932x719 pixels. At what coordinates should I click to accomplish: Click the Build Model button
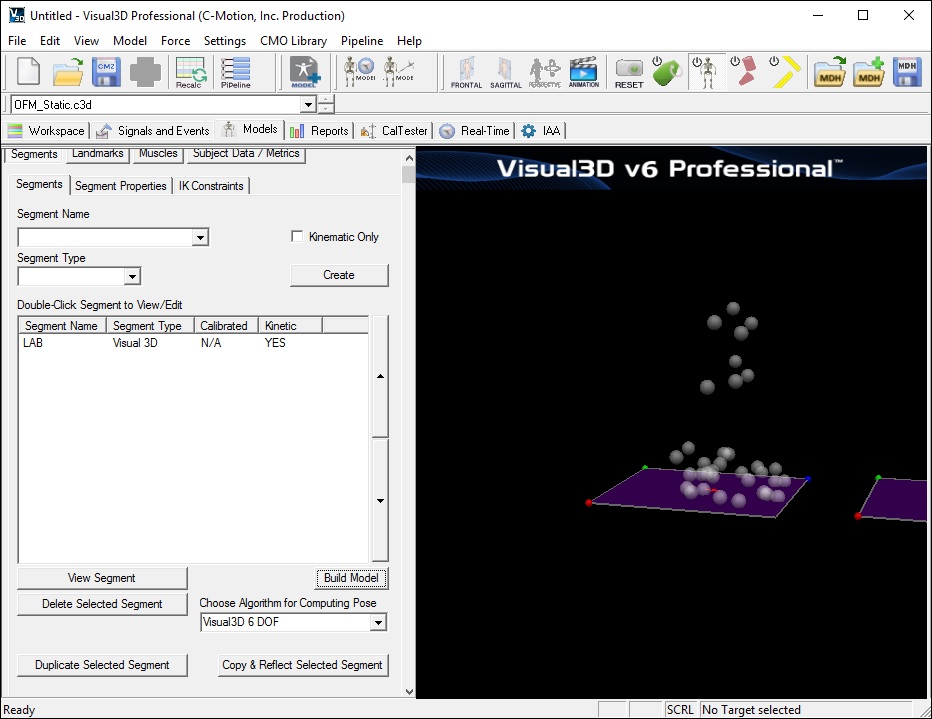351,578
